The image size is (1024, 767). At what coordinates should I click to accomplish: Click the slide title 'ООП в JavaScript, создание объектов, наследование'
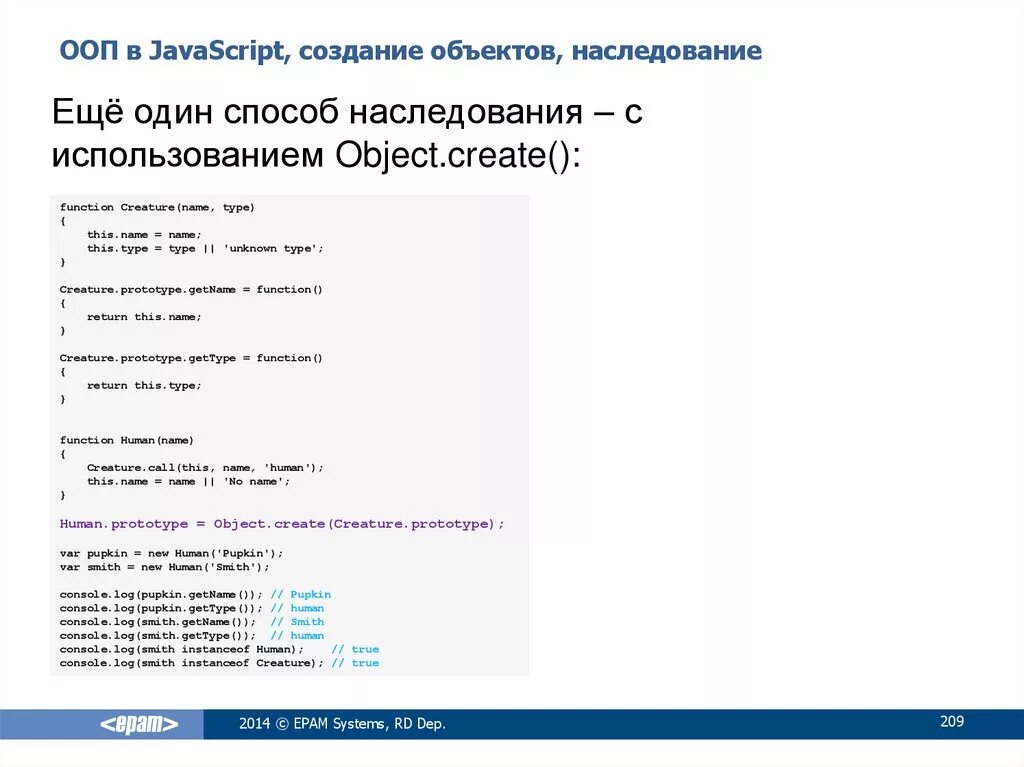(x=410, y=51)
